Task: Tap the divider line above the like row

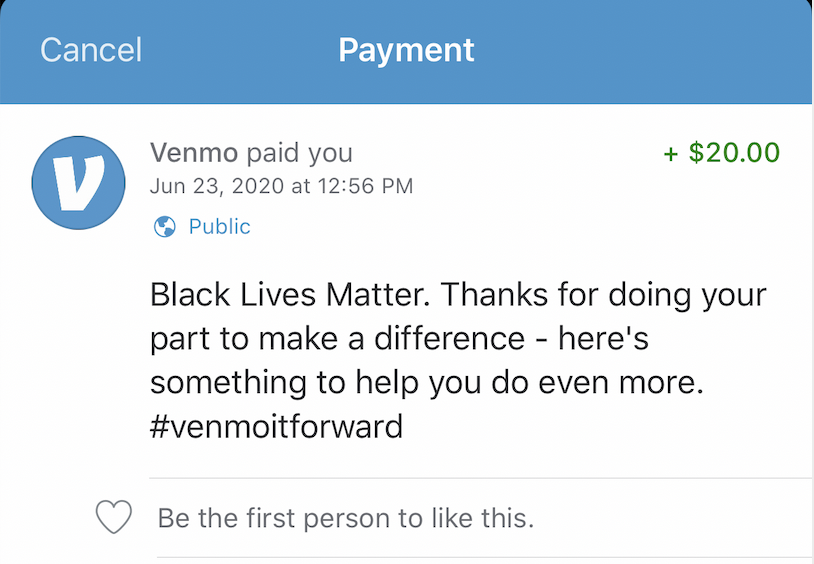Action: click(481, 478)
